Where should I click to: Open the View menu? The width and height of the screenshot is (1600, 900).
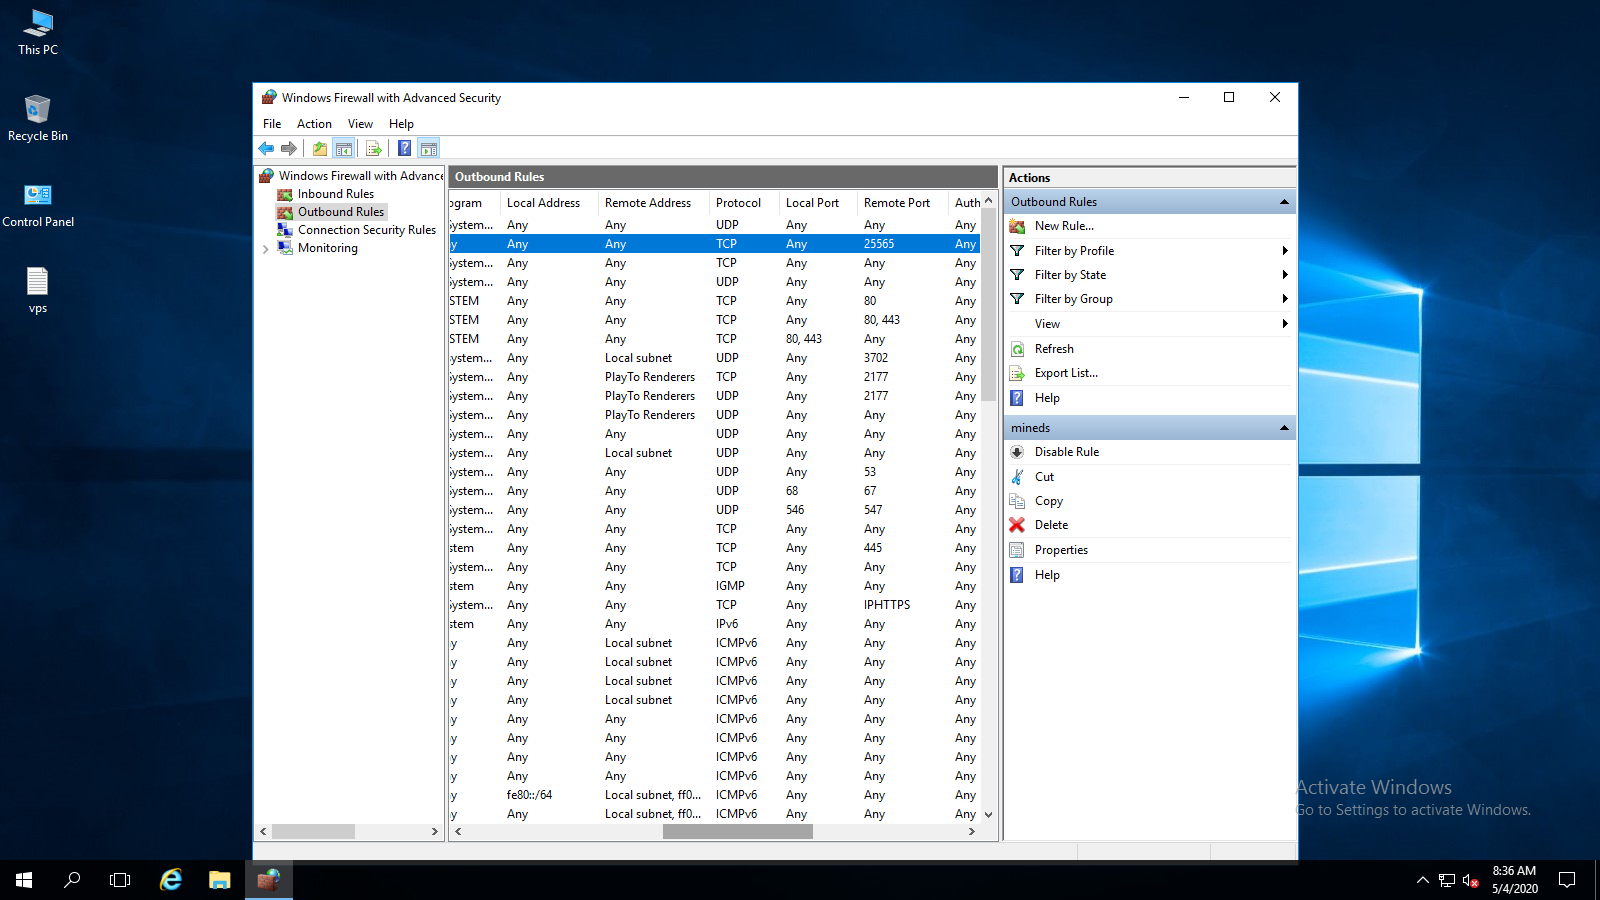point(360,124)
